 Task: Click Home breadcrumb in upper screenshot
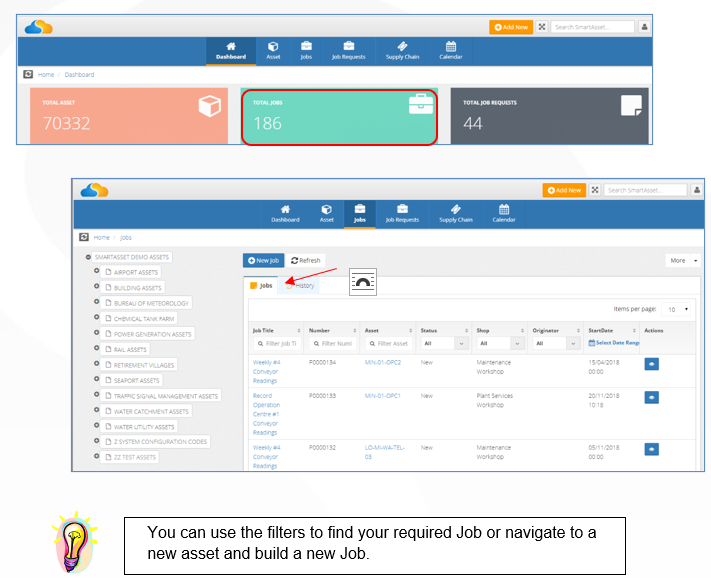coord(46,74)
